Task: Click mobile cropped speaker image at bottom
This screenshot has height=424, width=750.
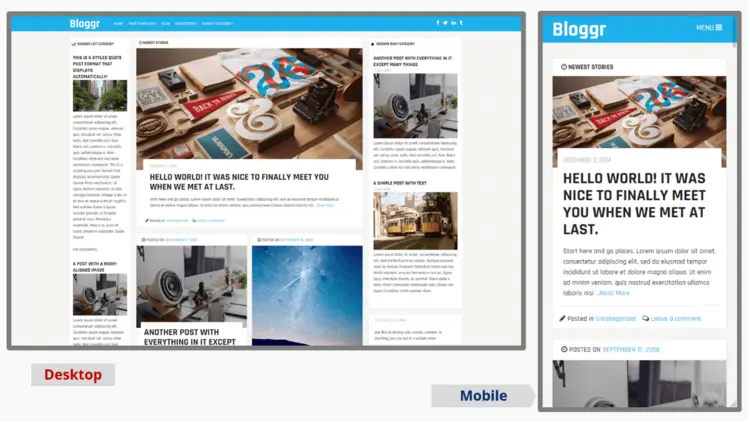Action: pos(640,384)
